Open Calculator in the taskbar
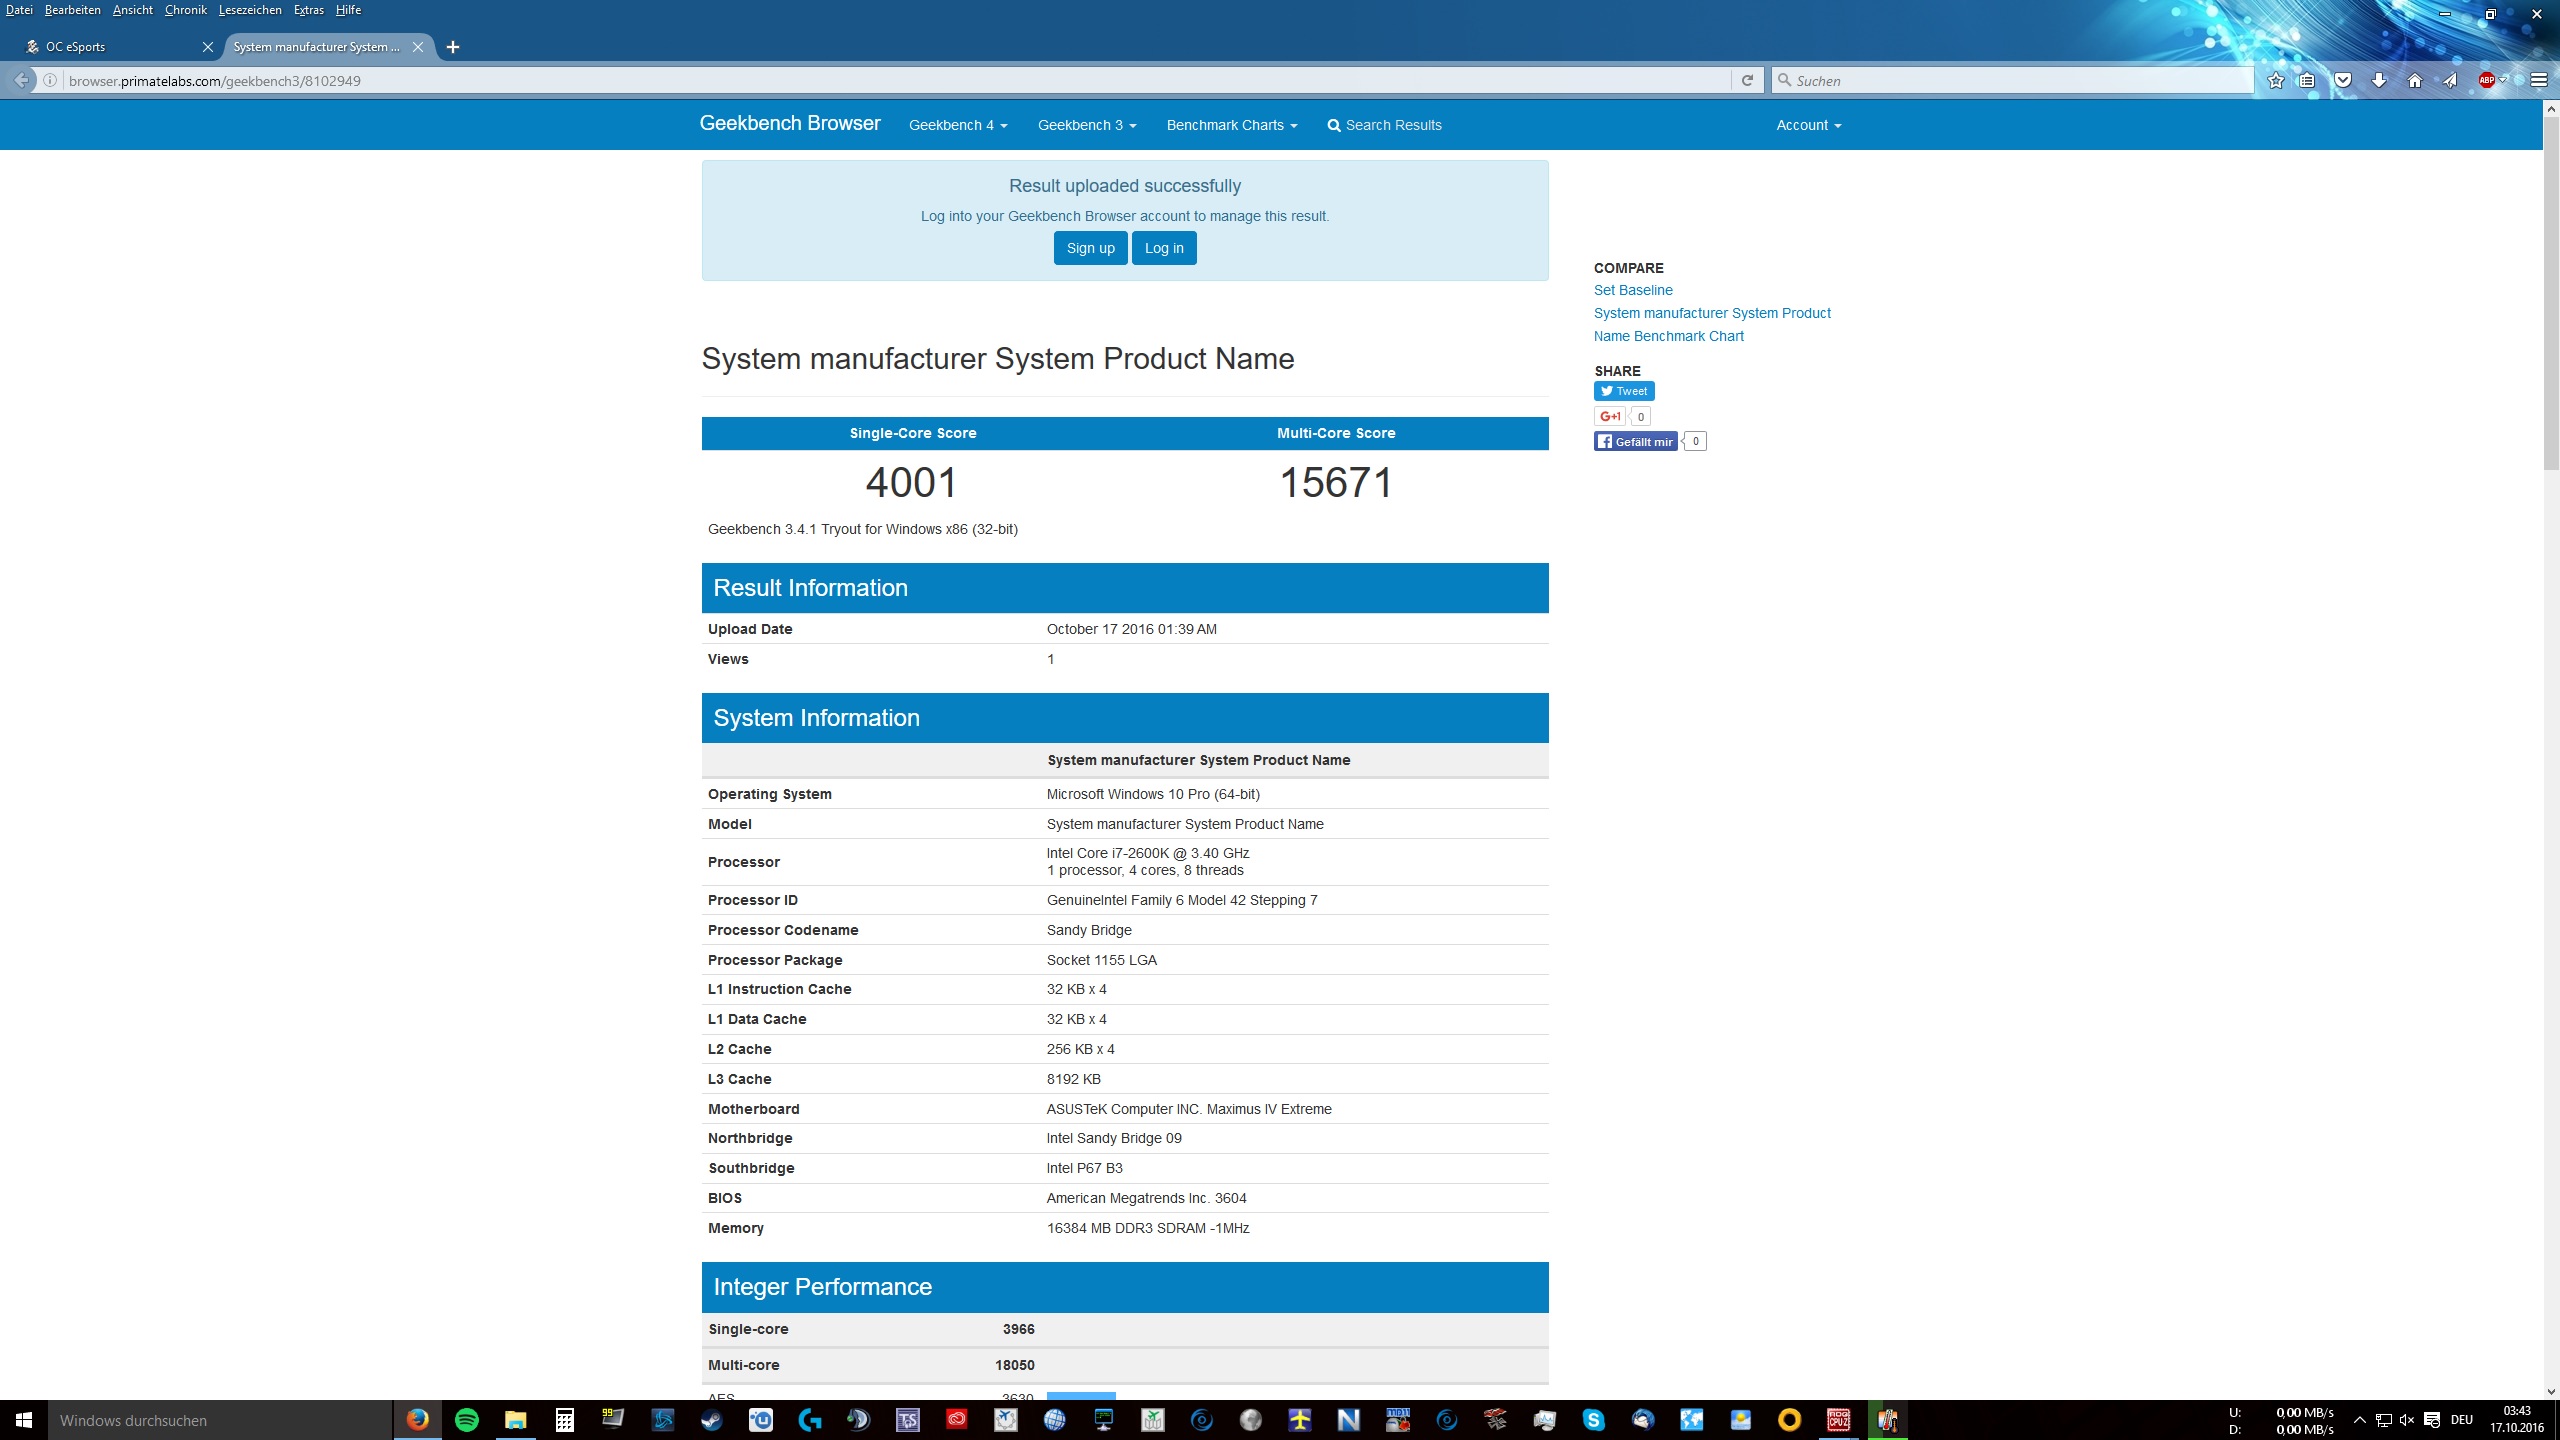 click(564, 1420)
